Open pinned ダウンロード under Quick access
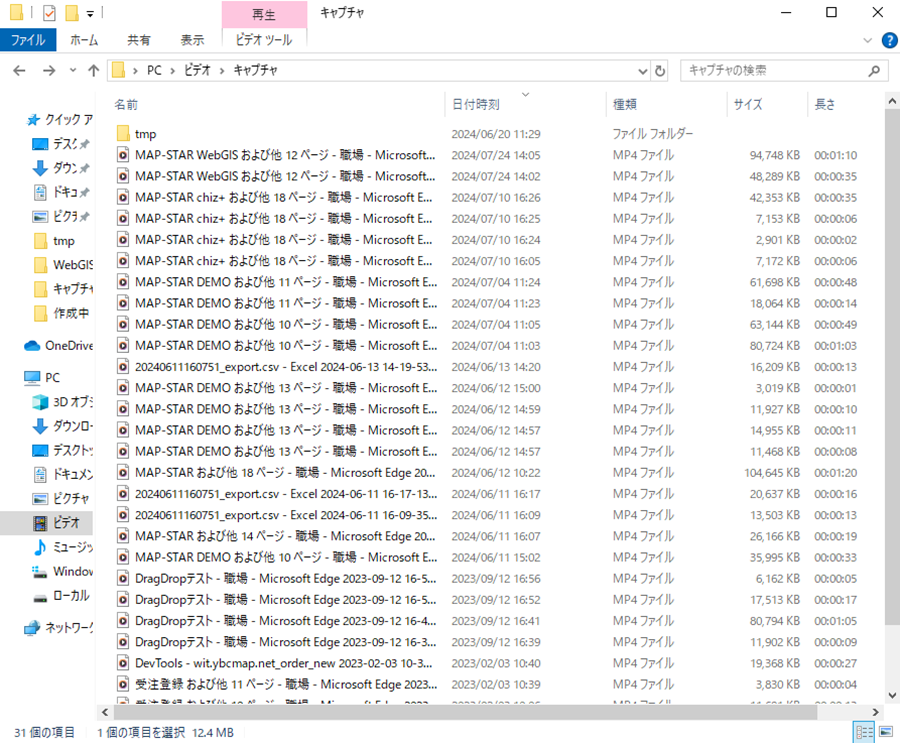This screenshot has height=743, width=900. pyautogui.click(x=63, y=168)
